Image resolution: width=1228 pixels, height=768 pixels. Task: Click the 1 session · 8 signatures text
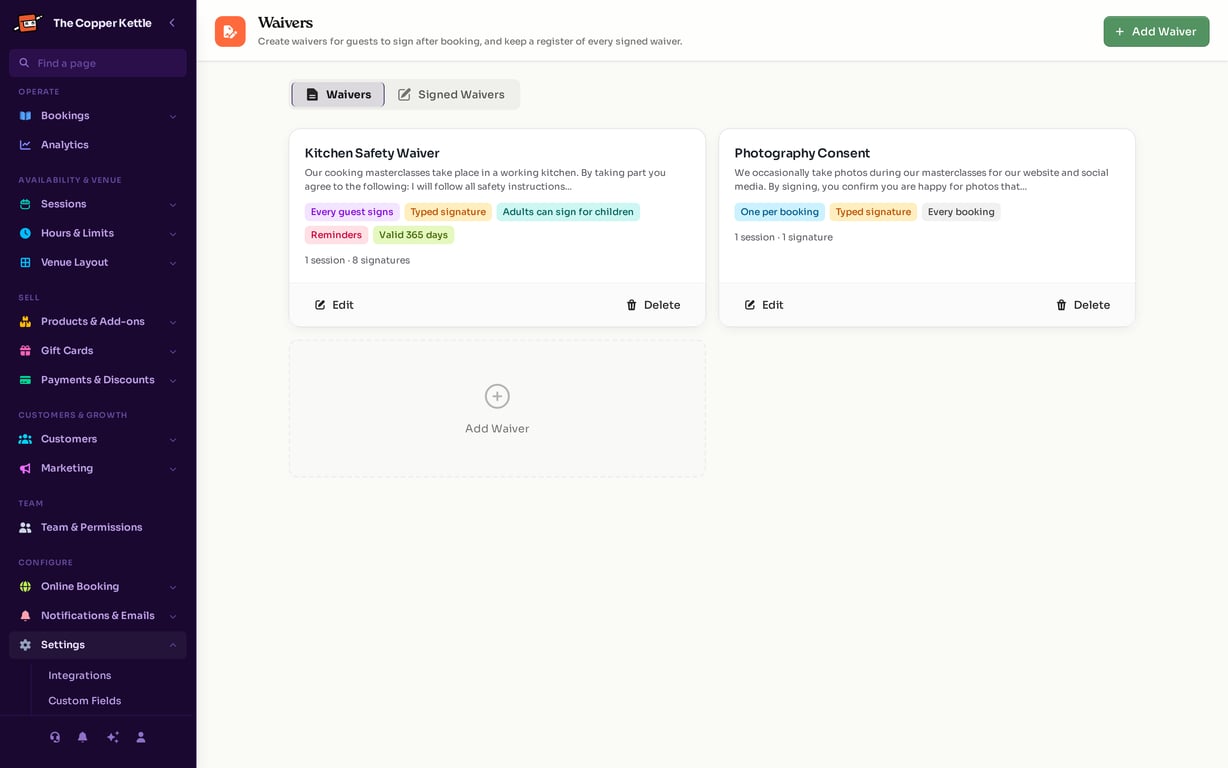(357, 260)
